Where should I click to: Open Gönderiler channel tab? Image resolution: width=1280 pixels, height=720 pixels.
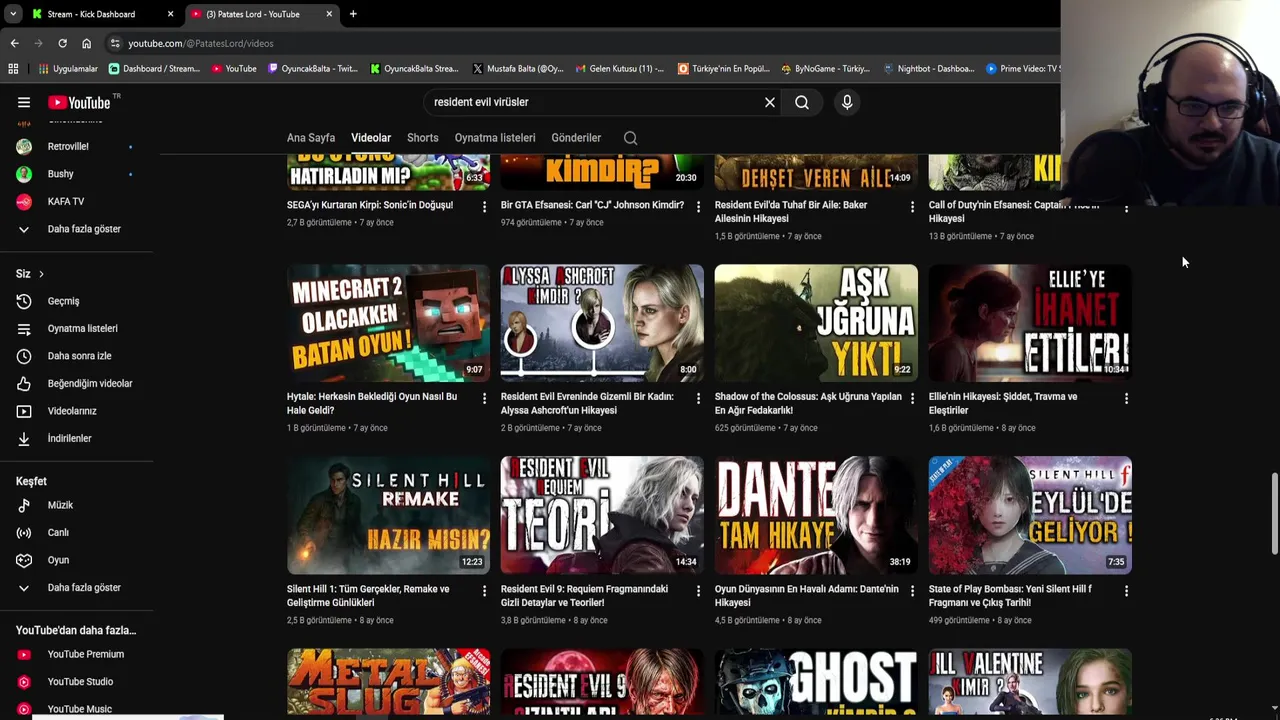coord(576,138)
